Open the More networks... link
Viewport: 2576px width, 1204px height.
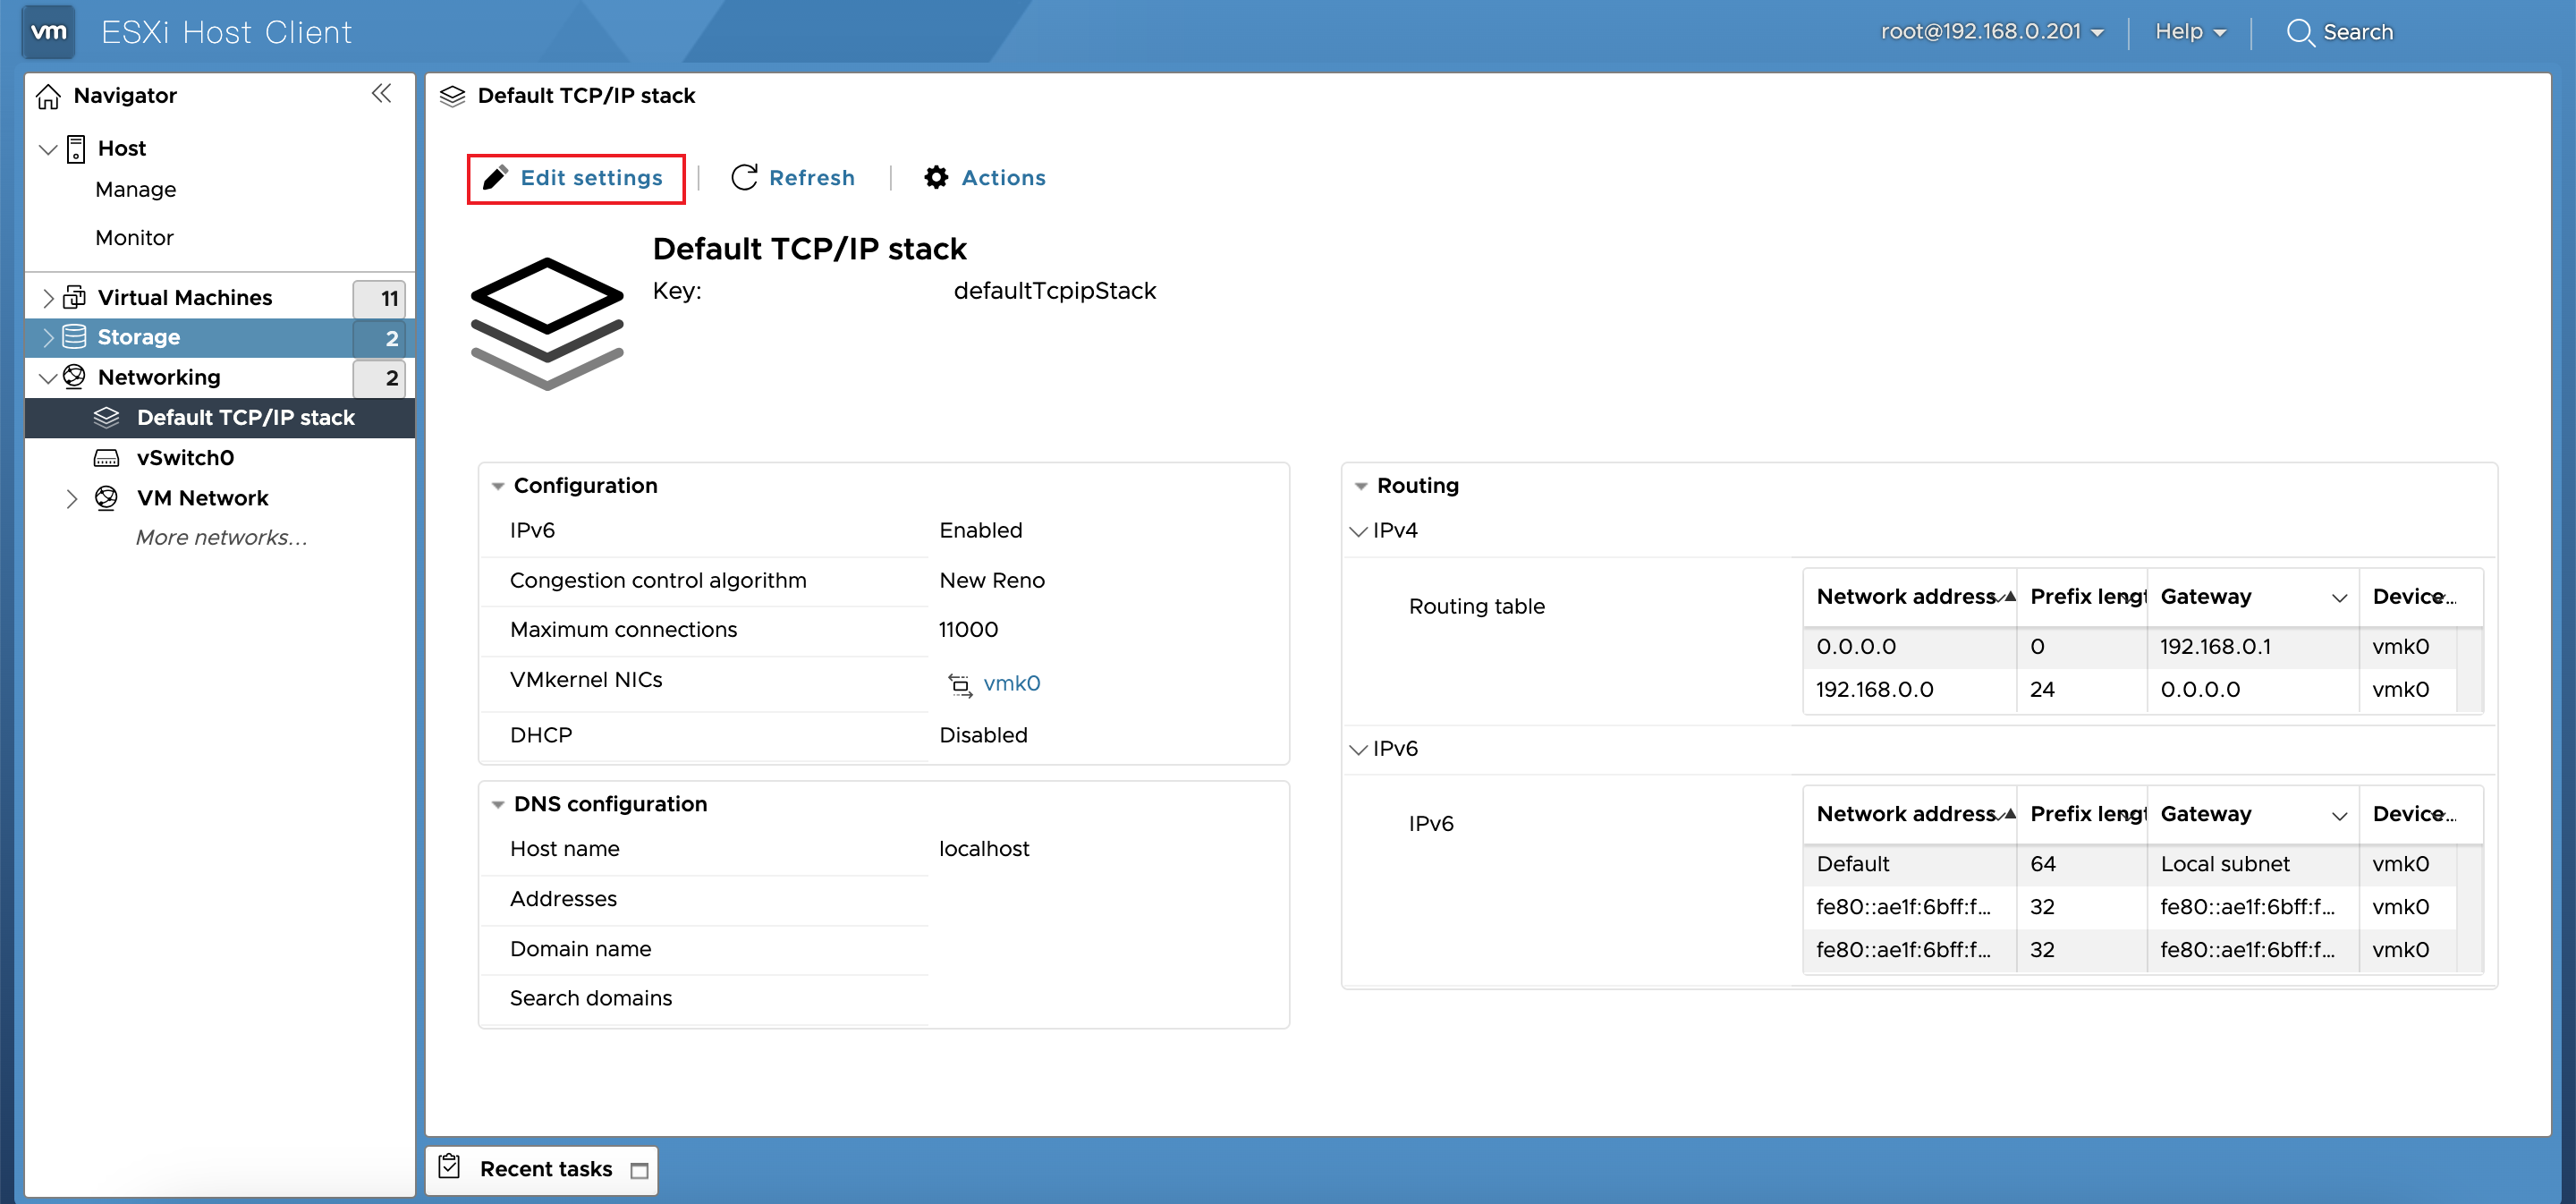(x=221, y=537)
